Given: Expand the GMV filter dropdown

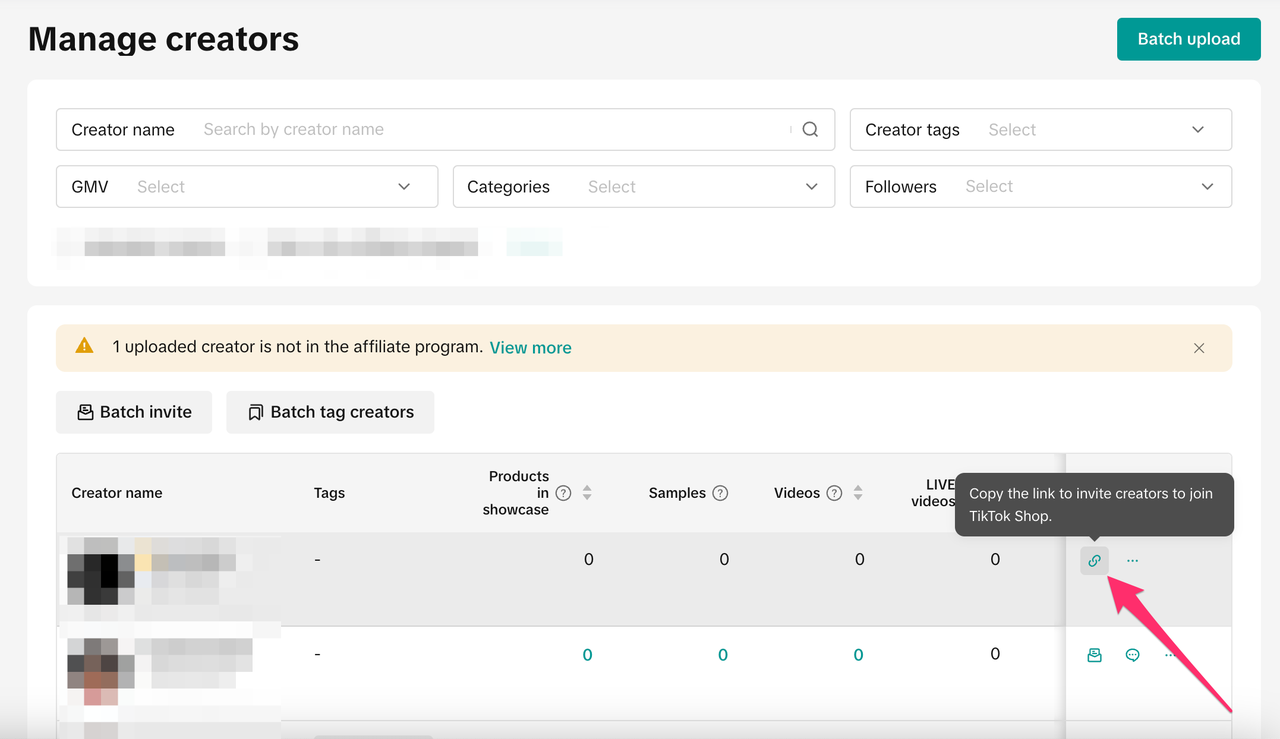Looking at the screenshot, I should 247,187.
